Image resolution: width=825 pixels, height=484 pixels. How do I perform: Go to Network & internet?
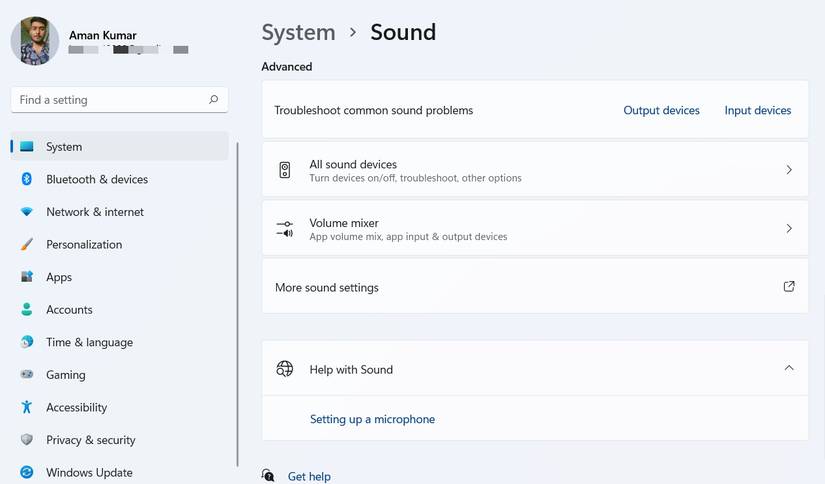click(x=120, y=211)
